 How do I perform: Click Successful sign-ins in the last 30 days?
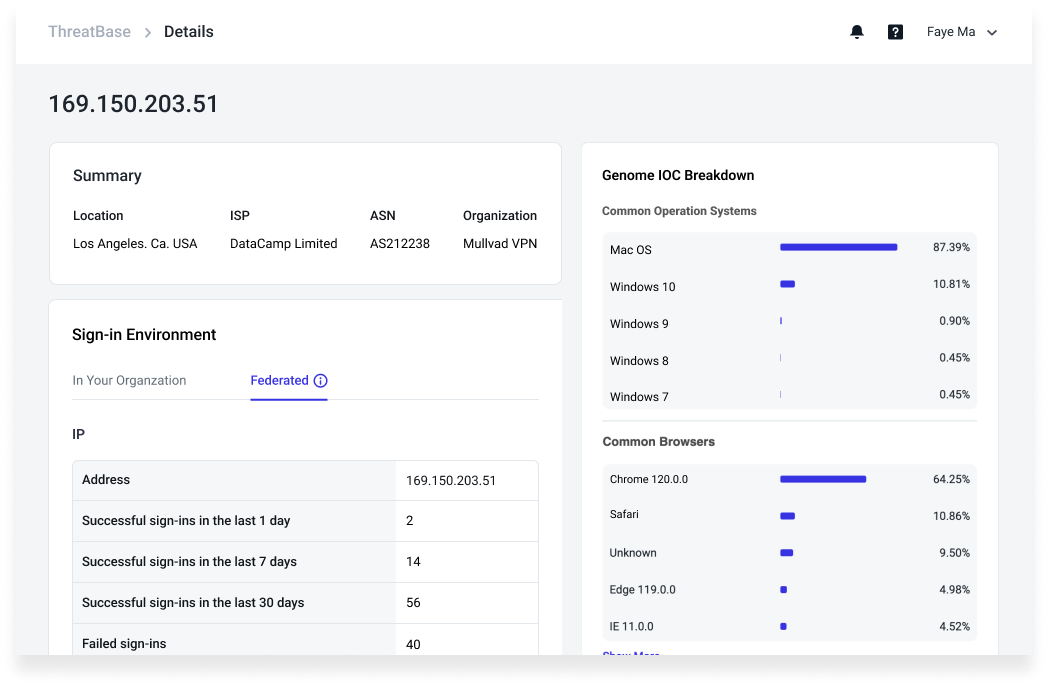(x=193, y=602)
